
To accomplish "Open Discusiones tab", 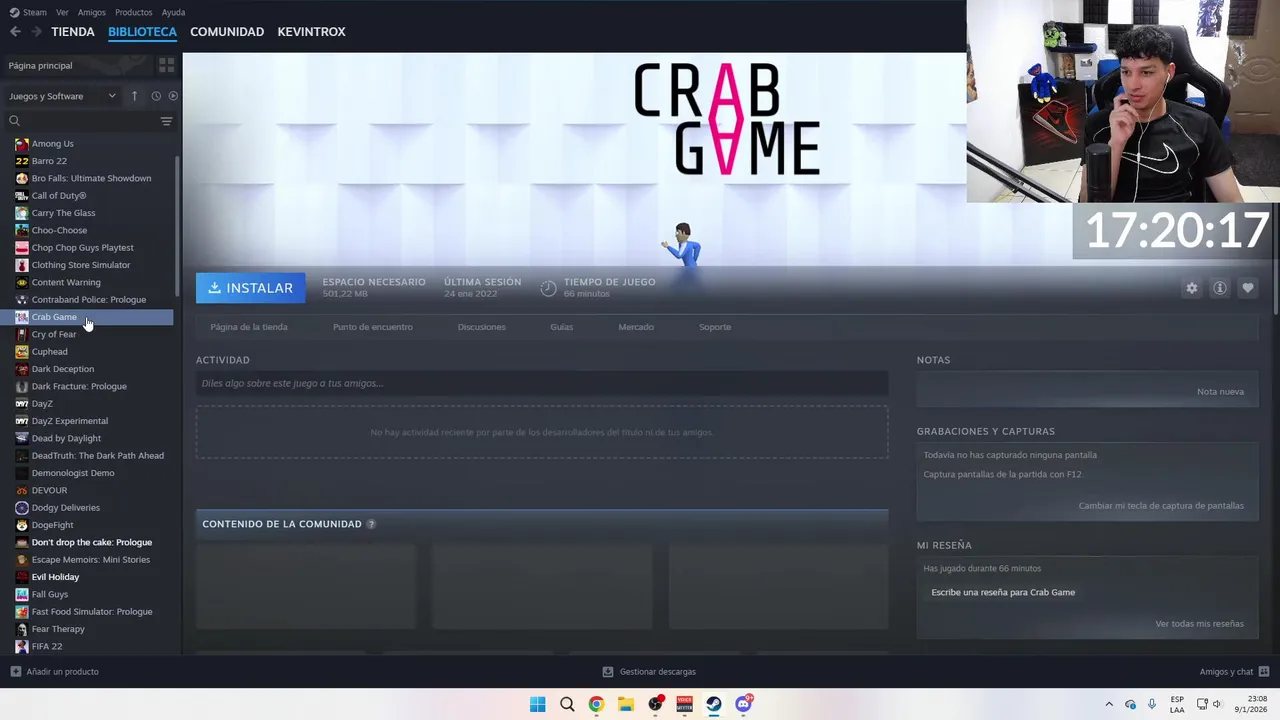I will tap(481, 327).
